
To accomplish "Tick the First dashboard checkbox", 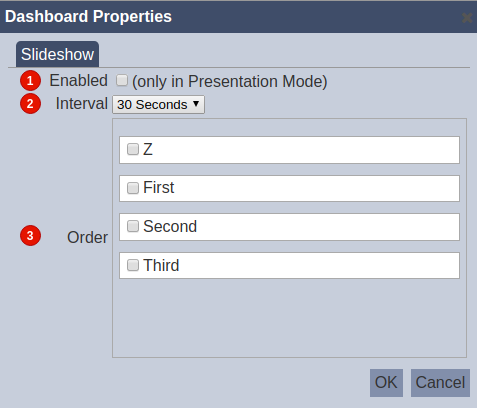I will 133,188.
